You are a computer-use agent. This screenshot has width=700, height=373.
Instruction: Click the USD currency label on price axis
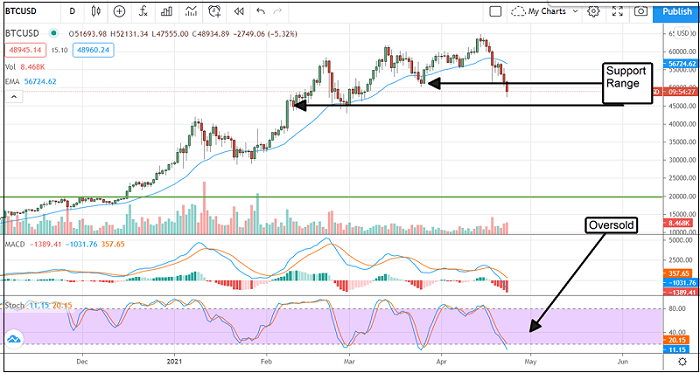(683, 33)
